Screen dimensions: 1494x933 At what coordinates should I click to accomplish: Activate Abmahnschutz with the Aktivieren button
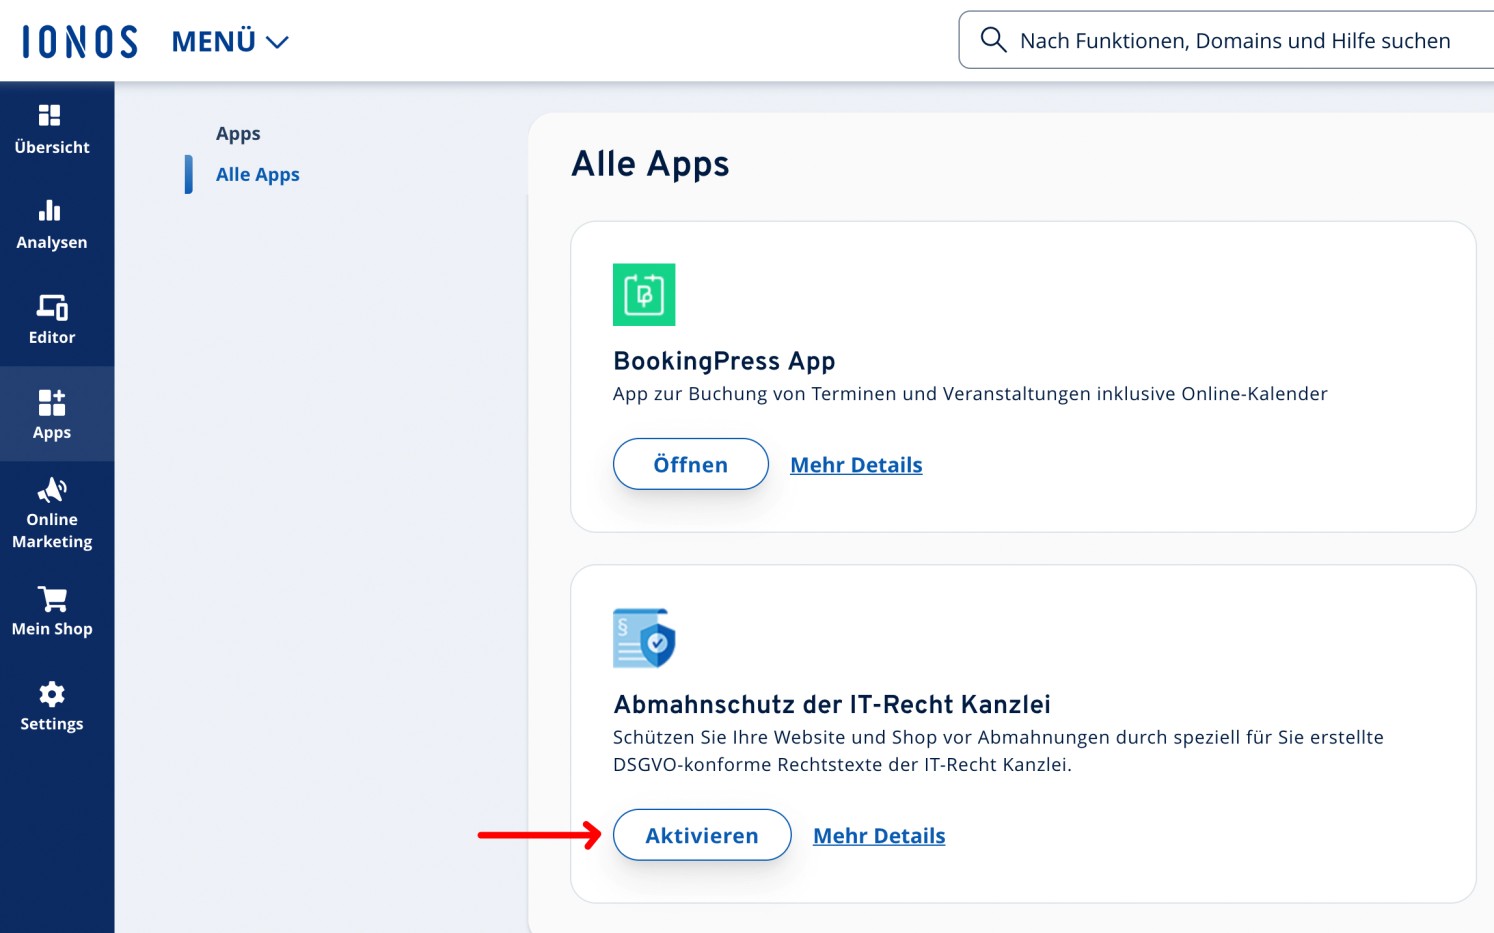tap(701, 835)
